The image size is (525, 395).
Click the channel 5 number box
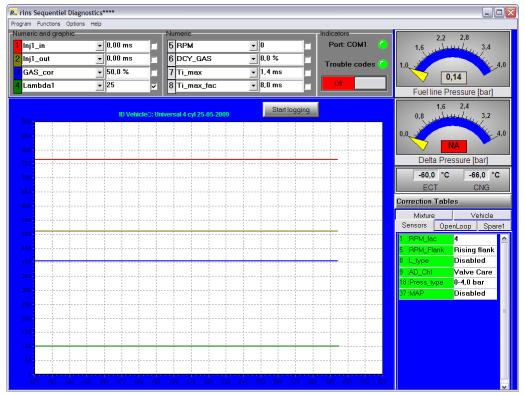tap(171, 46)
